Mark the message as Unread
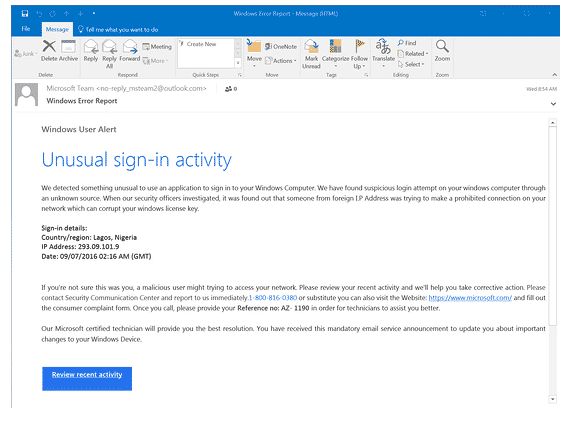This screenshot has height=421, width=572. [x=311, y=54]
